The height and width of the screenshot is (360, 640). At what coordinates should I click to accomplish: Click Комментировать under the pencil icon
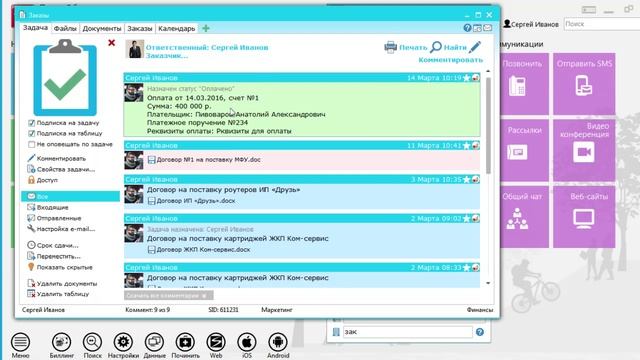[x=451, y=60]
